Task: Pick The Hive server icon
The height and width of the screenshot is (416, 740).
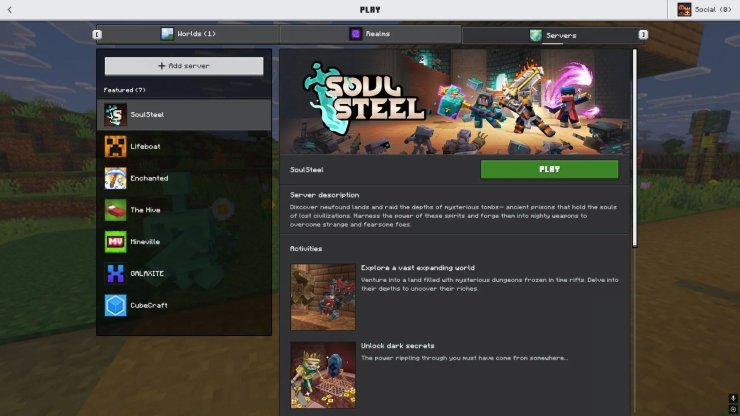Action: coord(116,210)
